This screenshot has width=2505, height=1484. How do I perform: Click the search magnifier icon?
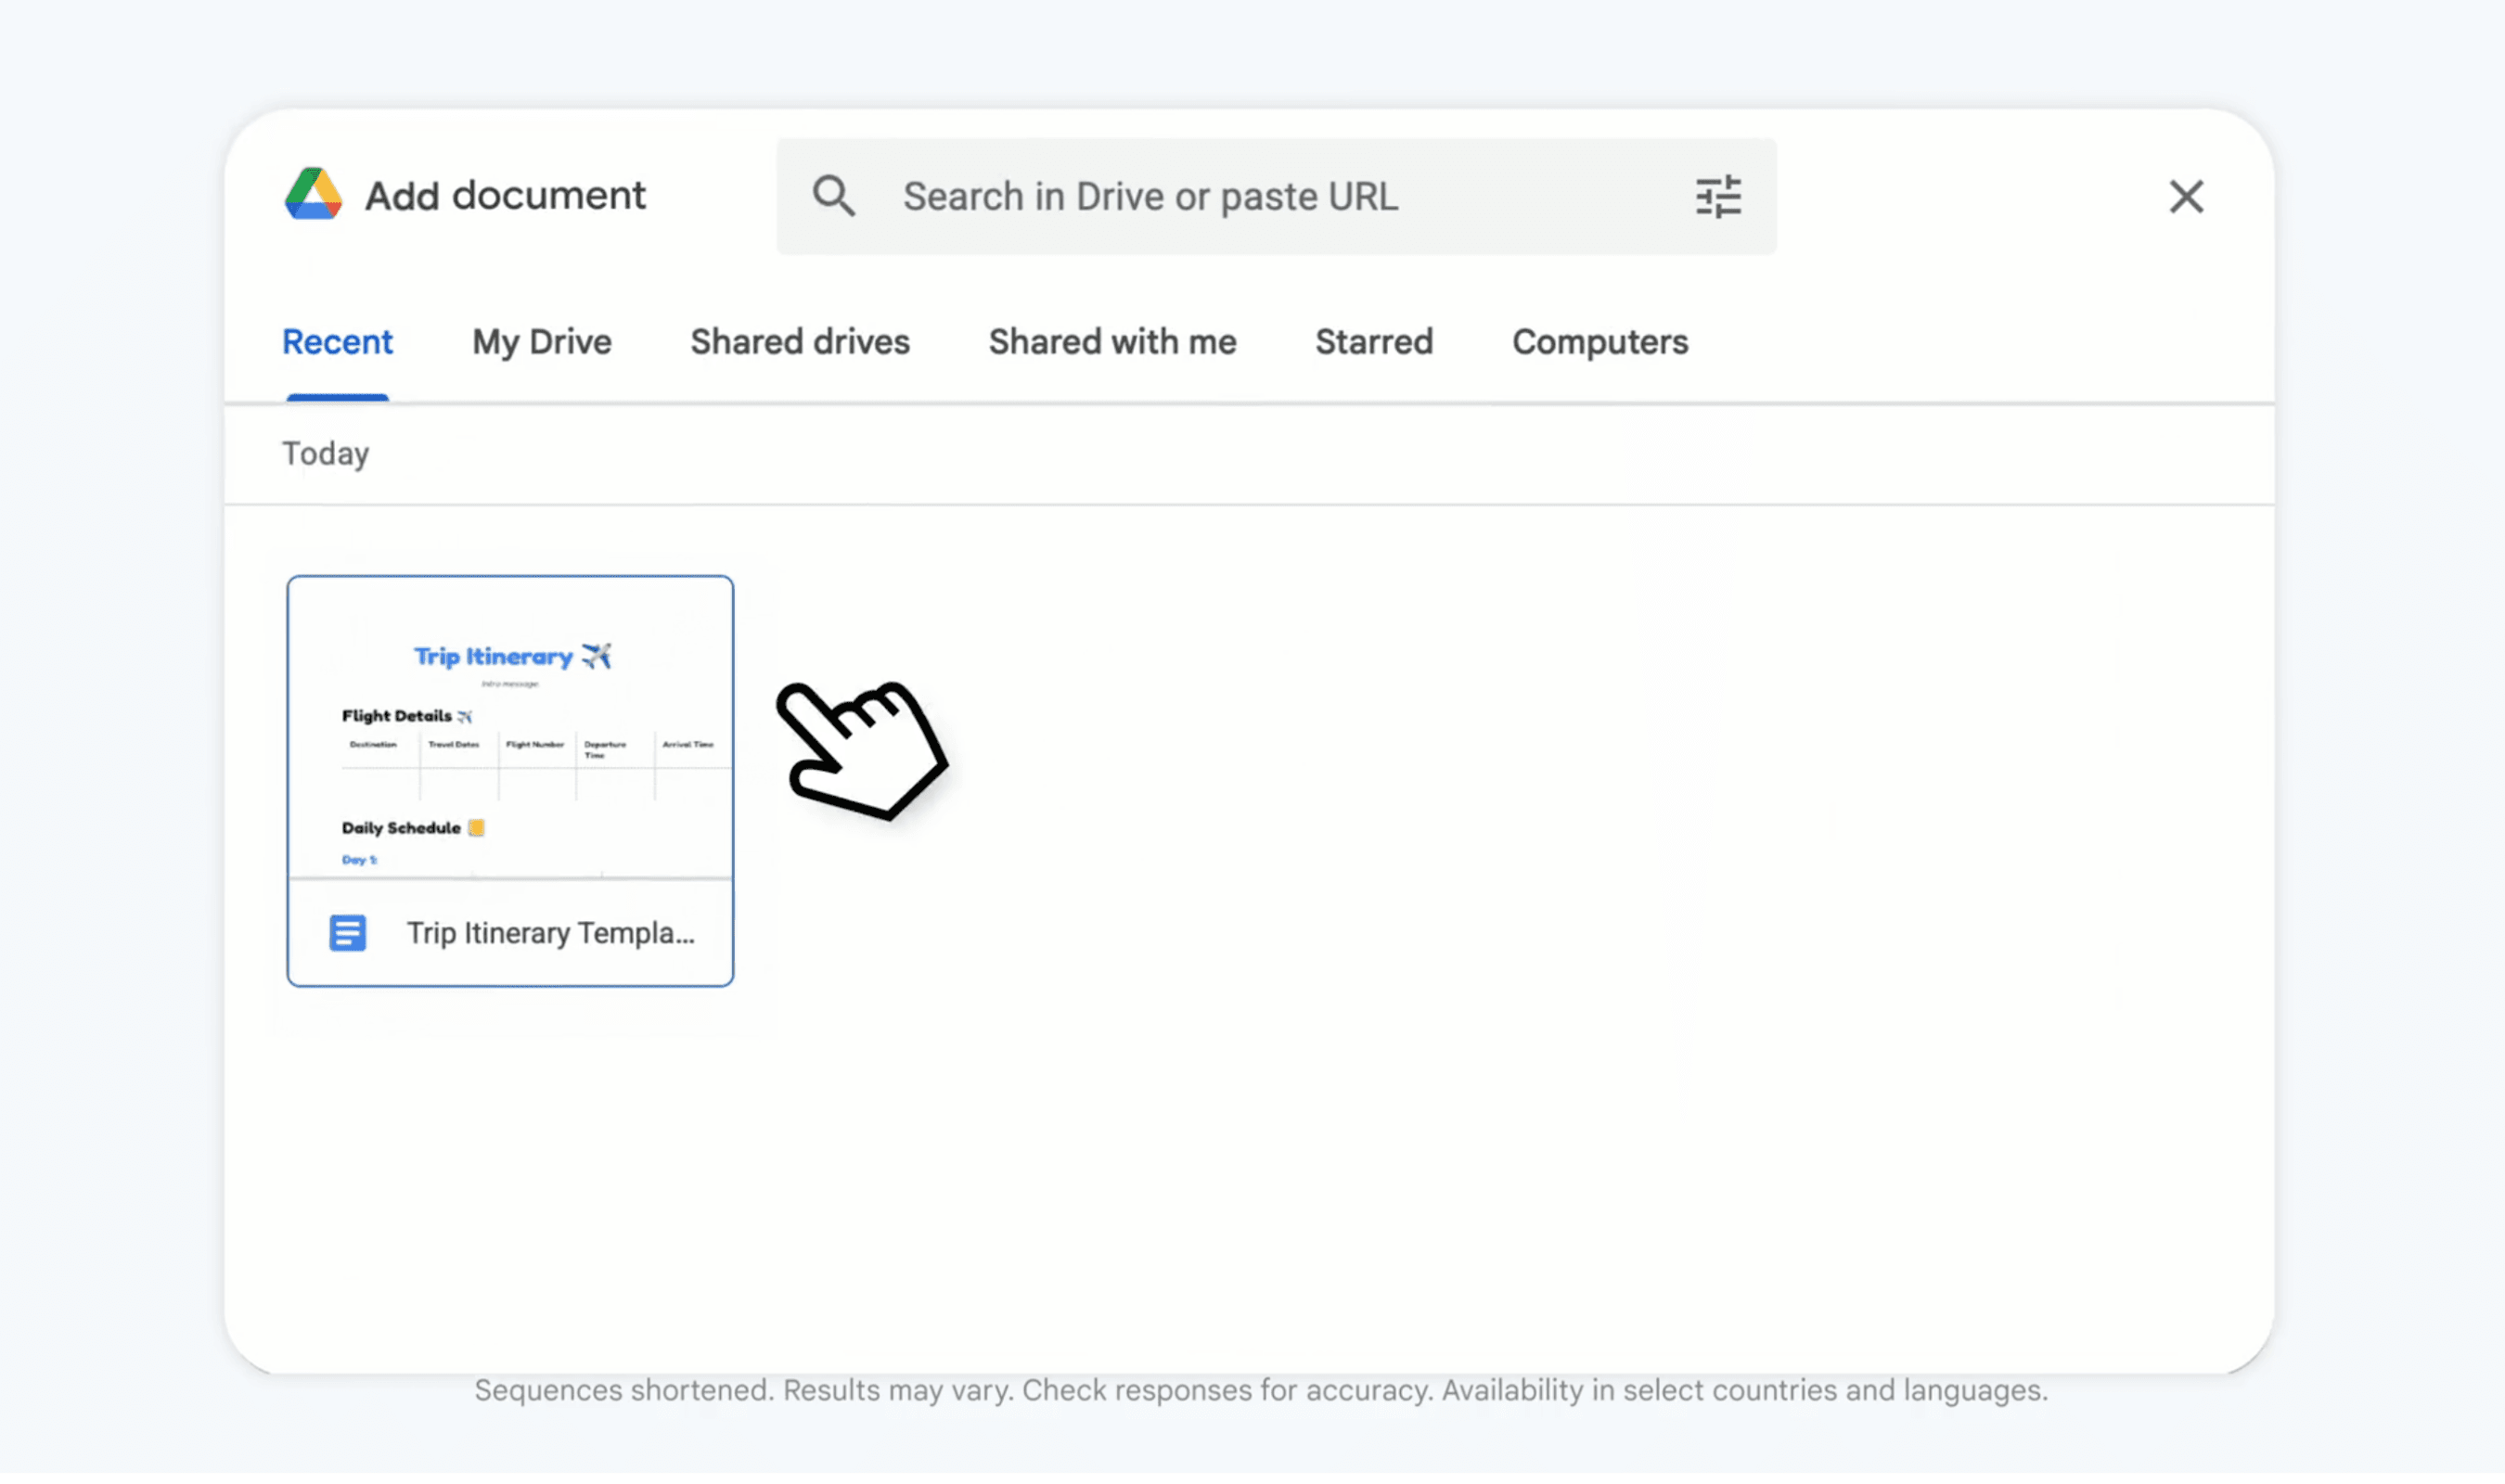(833, 196)
